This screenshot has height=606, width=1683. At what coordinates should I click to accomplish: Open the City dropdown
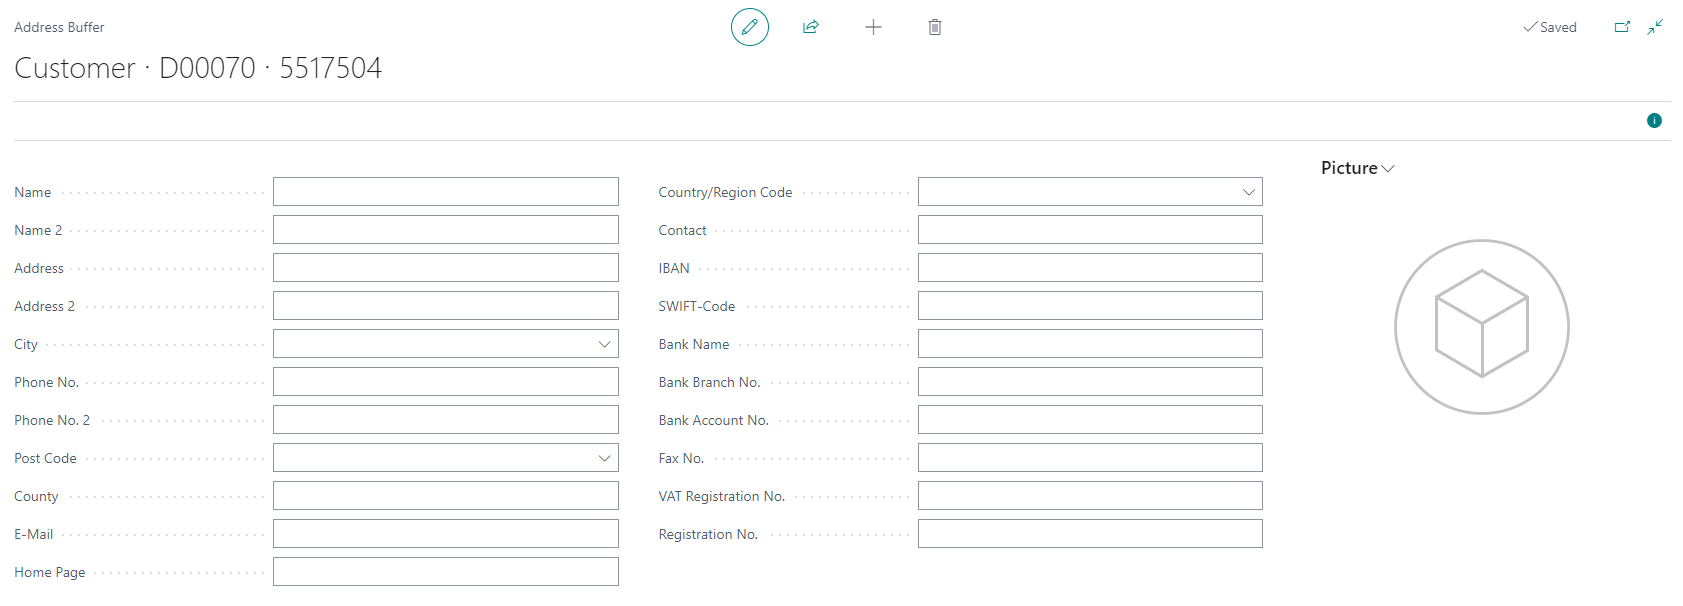(604, 344)
